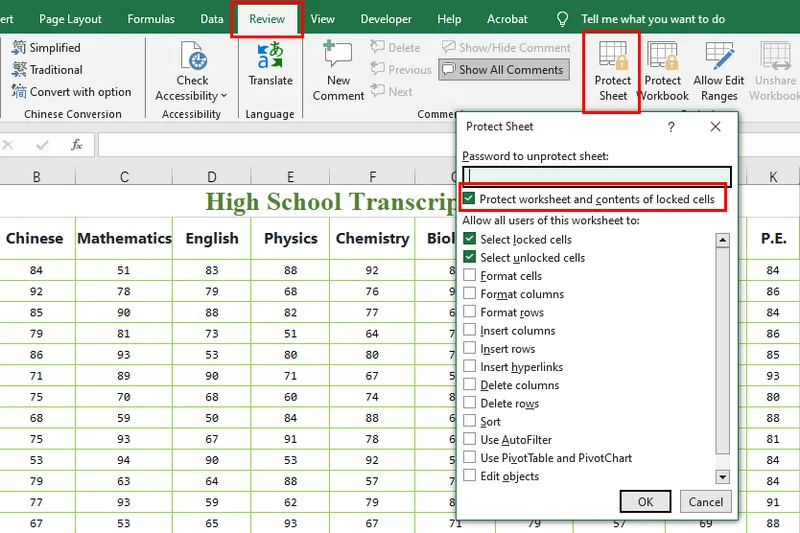Close the Protect Sheet dialog
Viewport: 800px width, 533px height.
tap(715, 126)
